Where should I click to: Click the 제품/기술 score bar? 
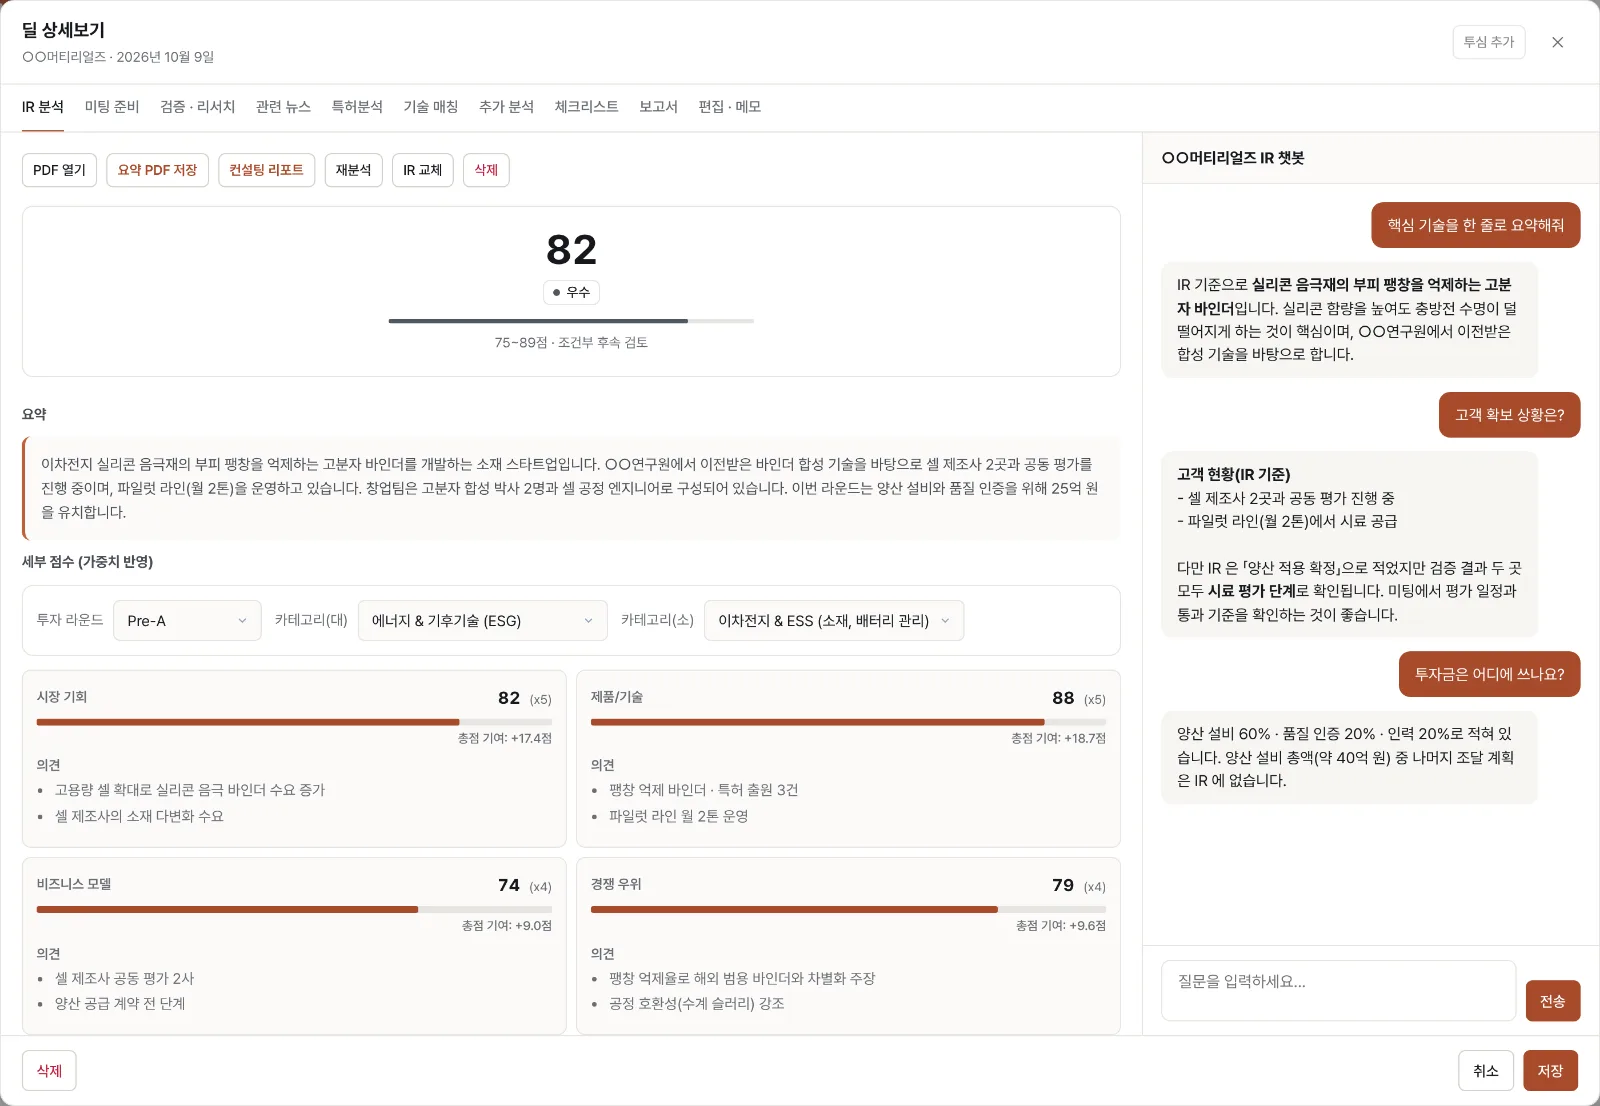click(x=848, y=722)
